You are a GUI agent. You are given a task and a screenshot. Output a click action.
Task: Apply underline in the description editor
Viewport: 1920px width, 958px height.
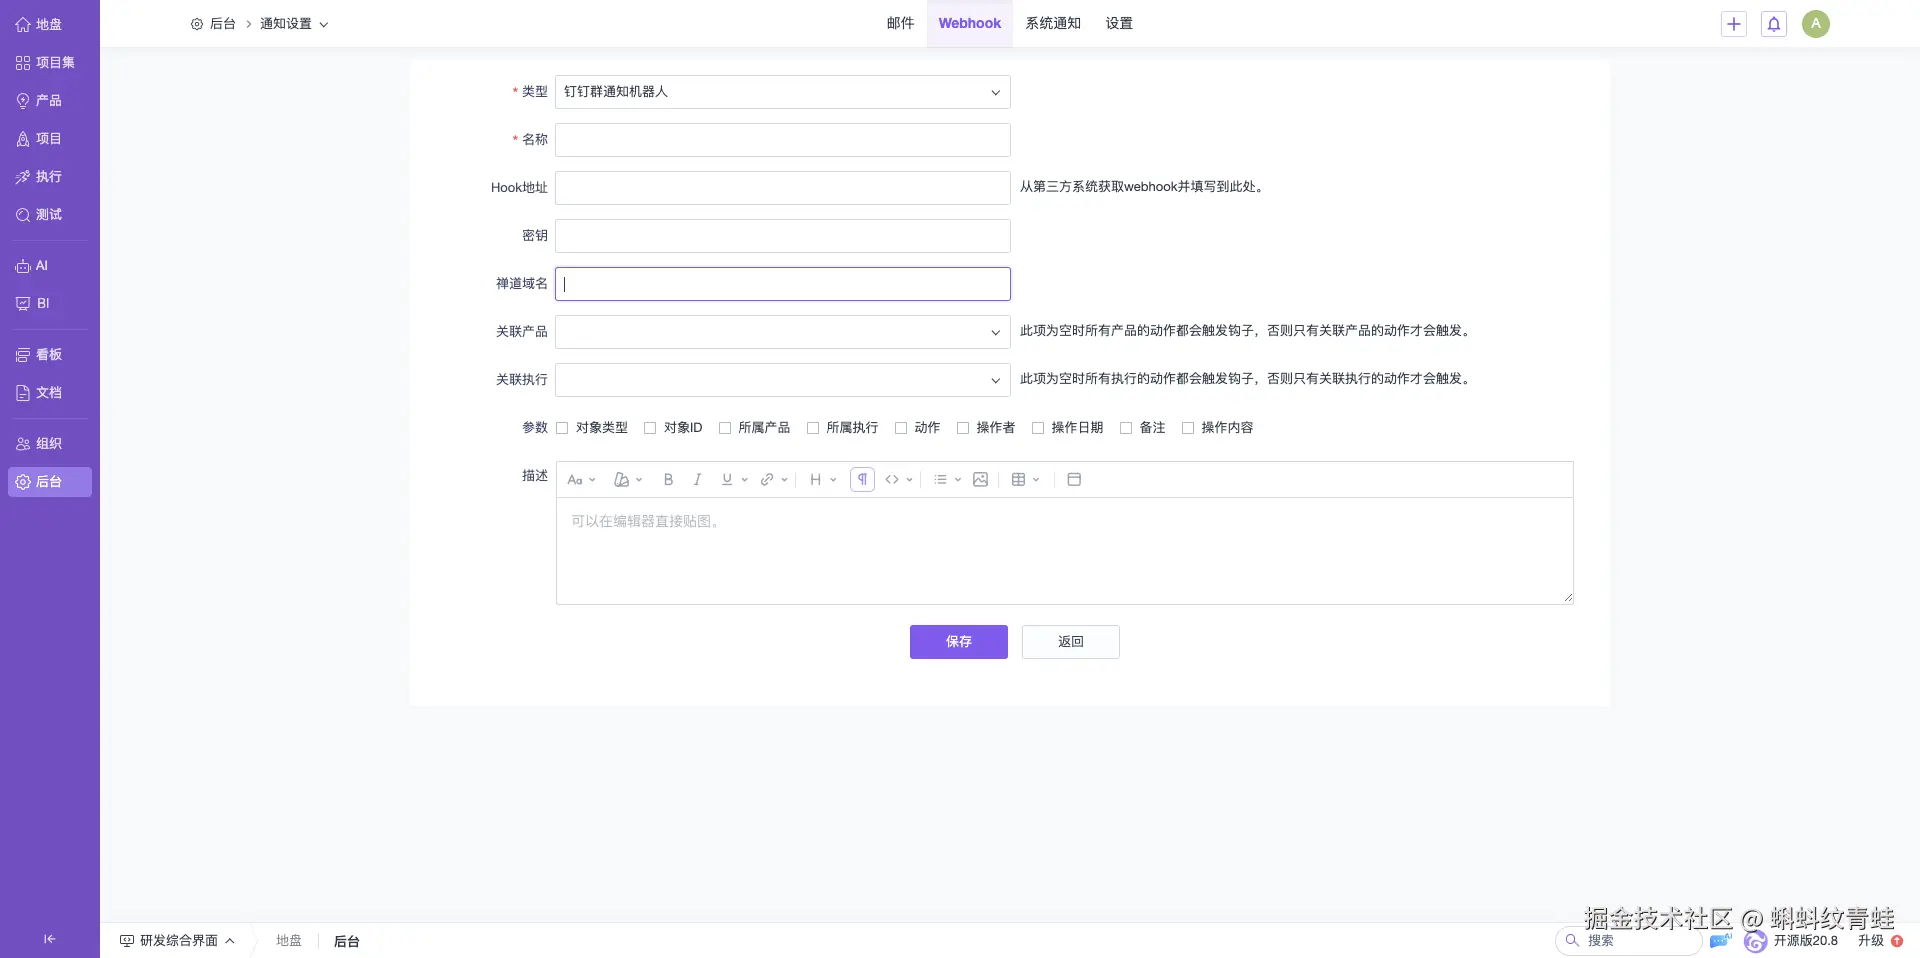(727, 480)
